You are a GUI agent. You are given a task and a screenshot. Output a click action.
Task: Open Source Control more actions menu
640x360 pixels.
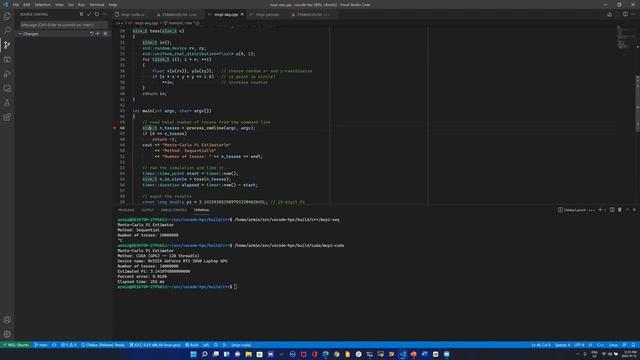click(x=105, y=14)
